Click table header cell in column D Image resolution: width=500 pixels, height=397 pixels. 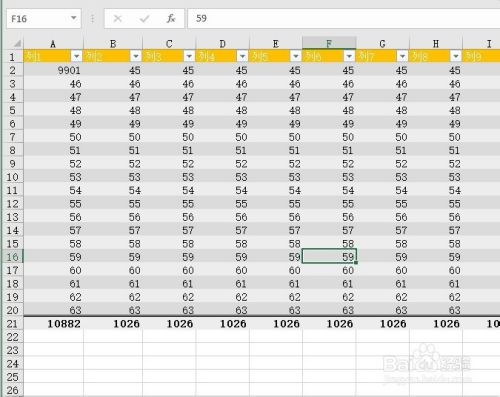click(222, 56)
